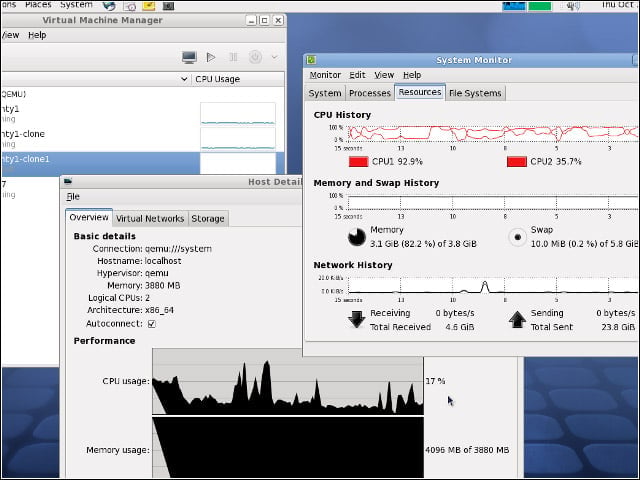This screenshot has height=480, width=640.
Task: Click the Run virtual machine play icon
Action: point(211,58)
